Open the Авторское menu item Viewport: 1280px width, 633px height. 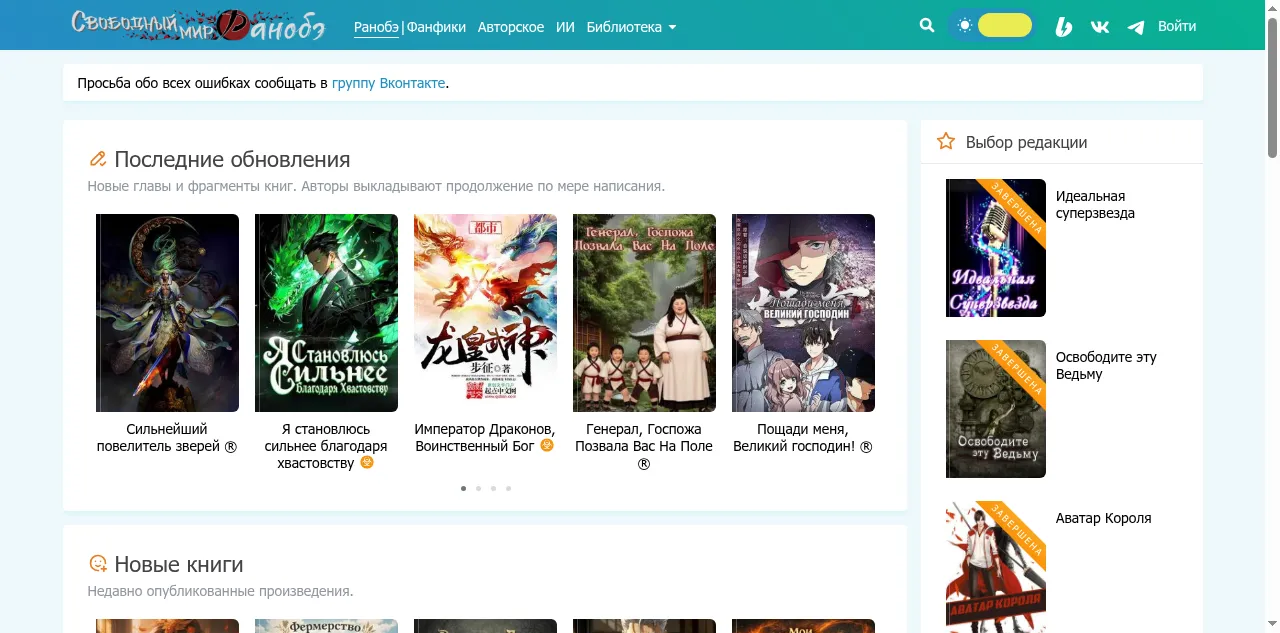tap(511, 27)
